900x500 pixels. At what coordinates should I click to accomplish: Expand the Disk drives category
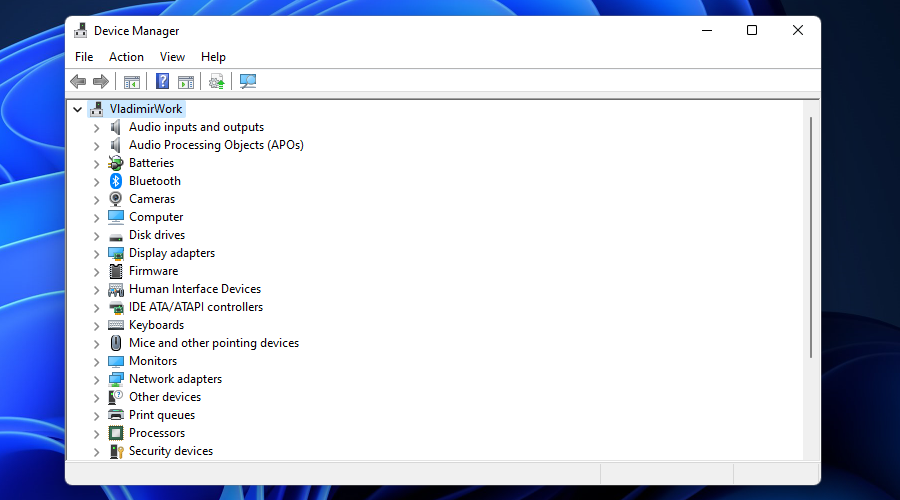[x=96, y=235]
